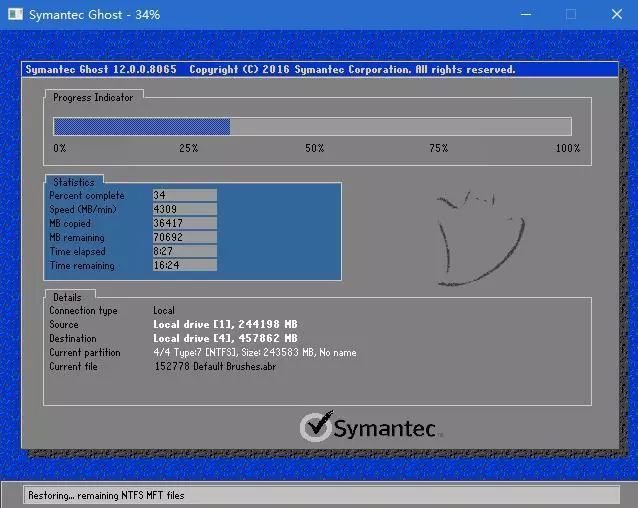This screenshot has height=508, width=638.
Task: Select the Speed (MB/min) value field
Action: tap(184, 210)
